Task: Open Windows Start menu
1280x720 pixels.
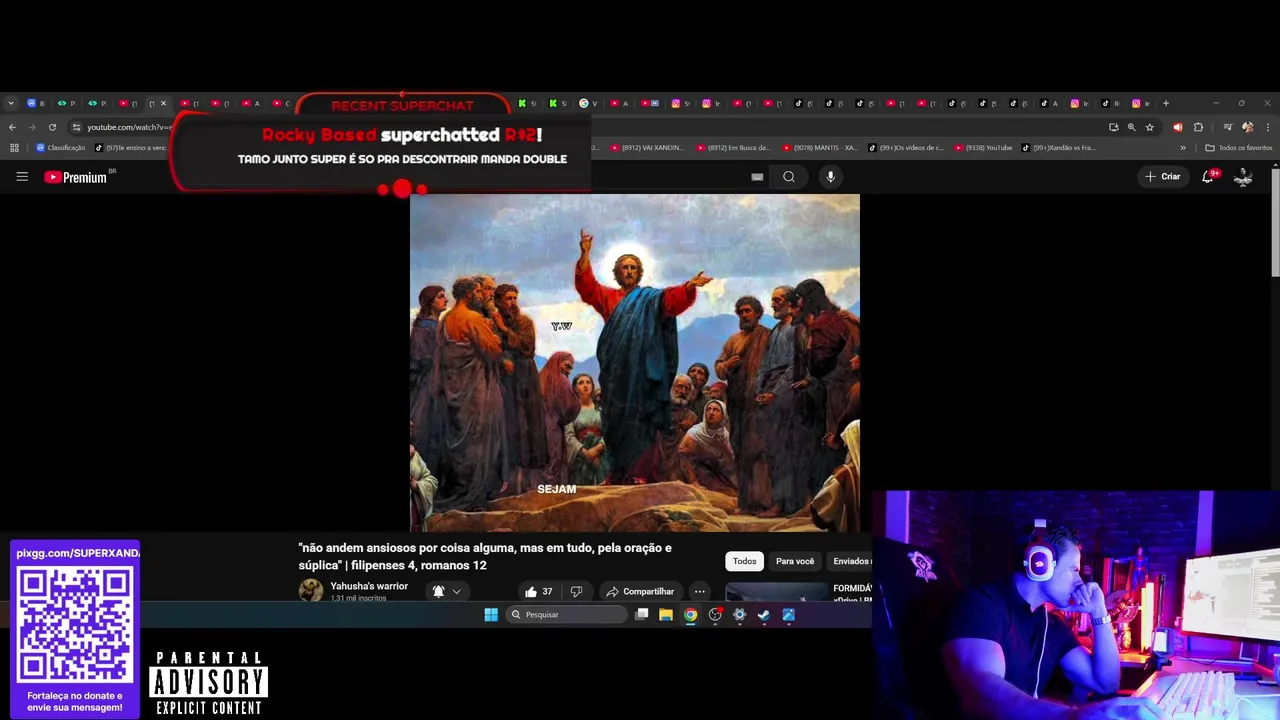Action: pyautogui.click(x=491, y=615)
